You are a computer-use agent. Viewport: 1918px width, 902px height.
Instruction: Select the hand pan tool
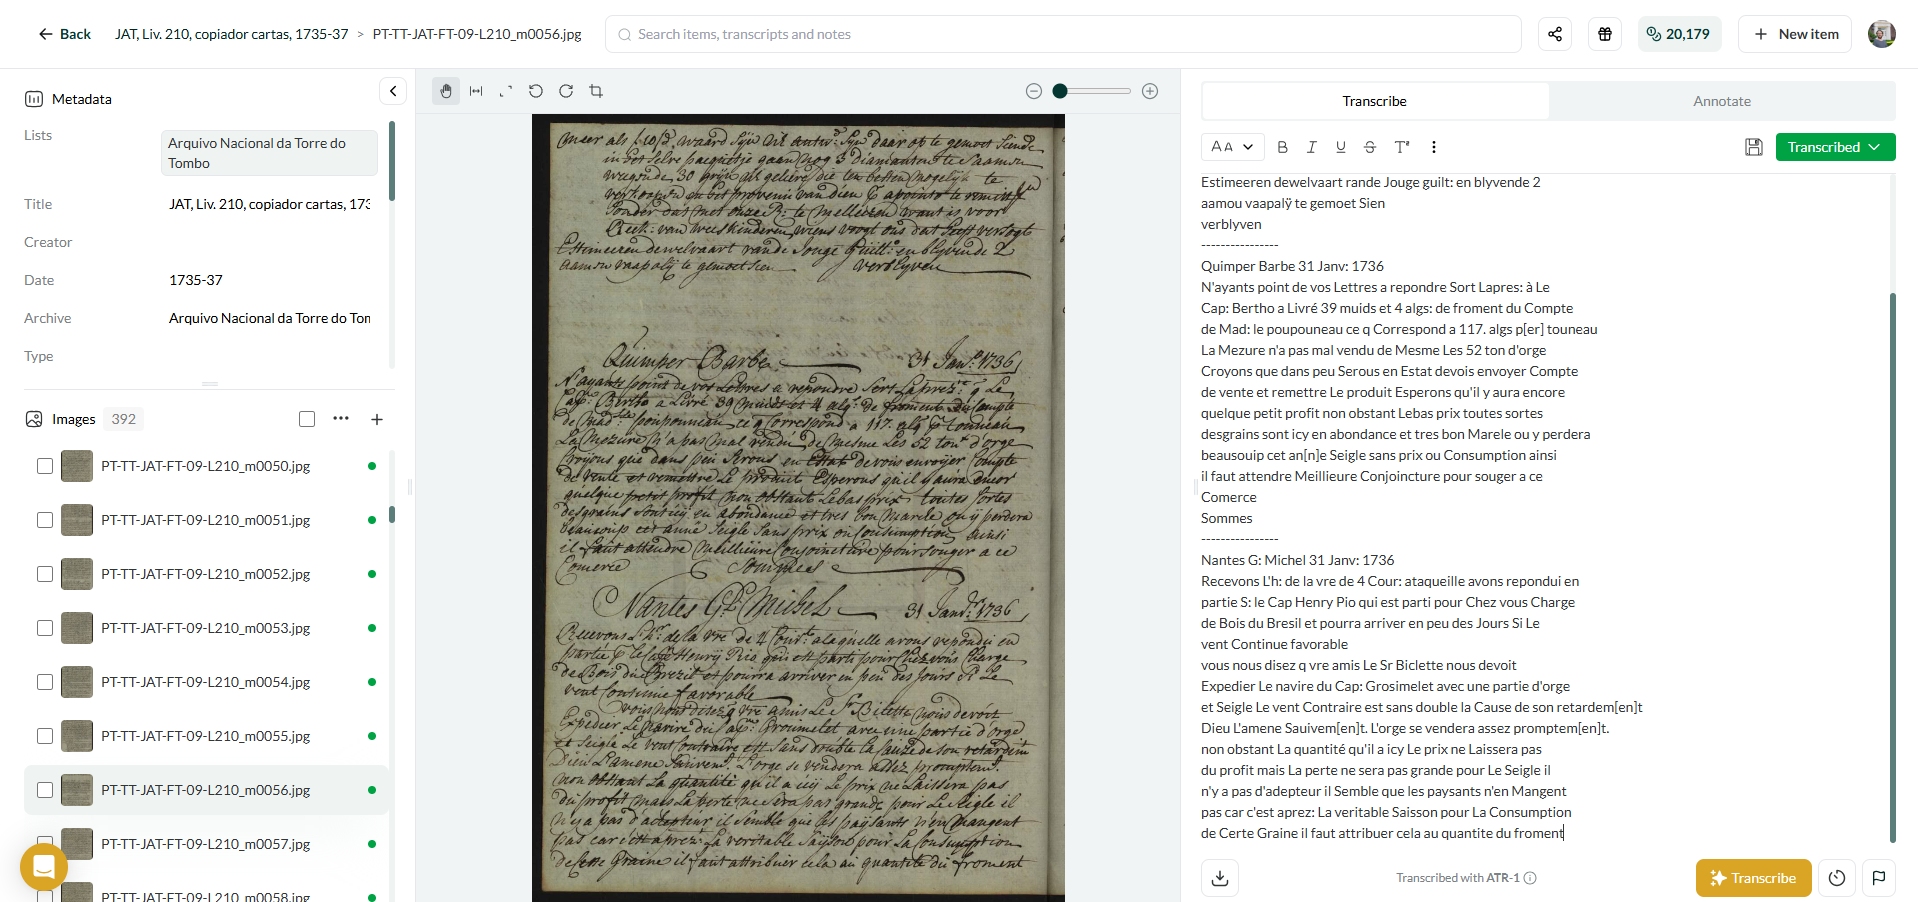point(446,91)
